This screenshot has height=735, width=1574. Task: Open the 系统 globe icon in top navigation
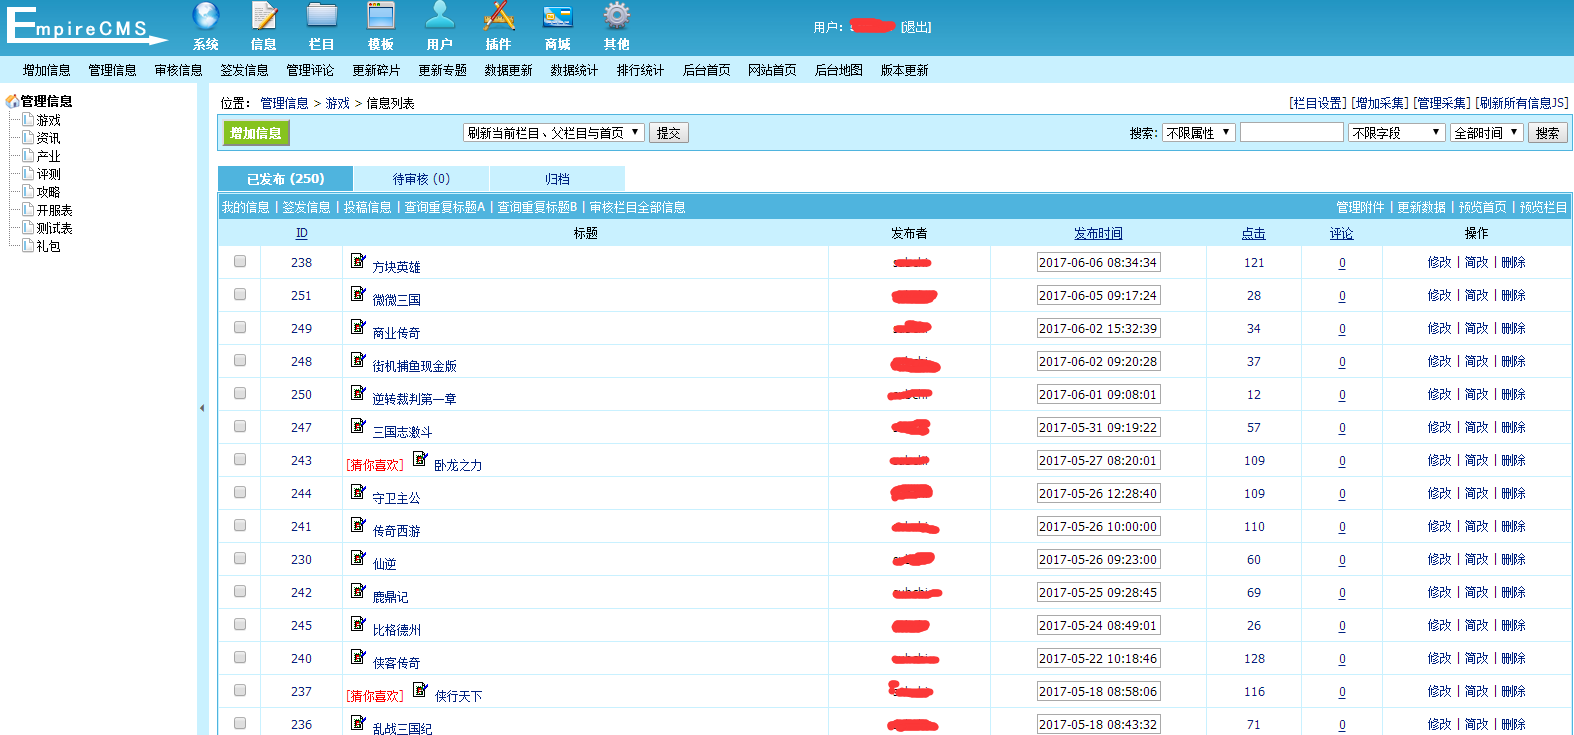tap(206, 17)
